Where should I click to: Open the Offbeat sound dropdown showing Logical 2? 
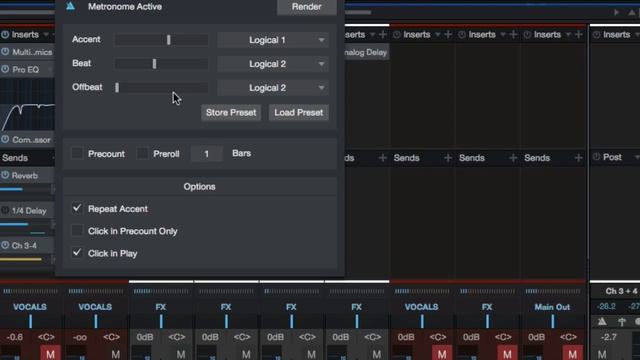(273, 88)
